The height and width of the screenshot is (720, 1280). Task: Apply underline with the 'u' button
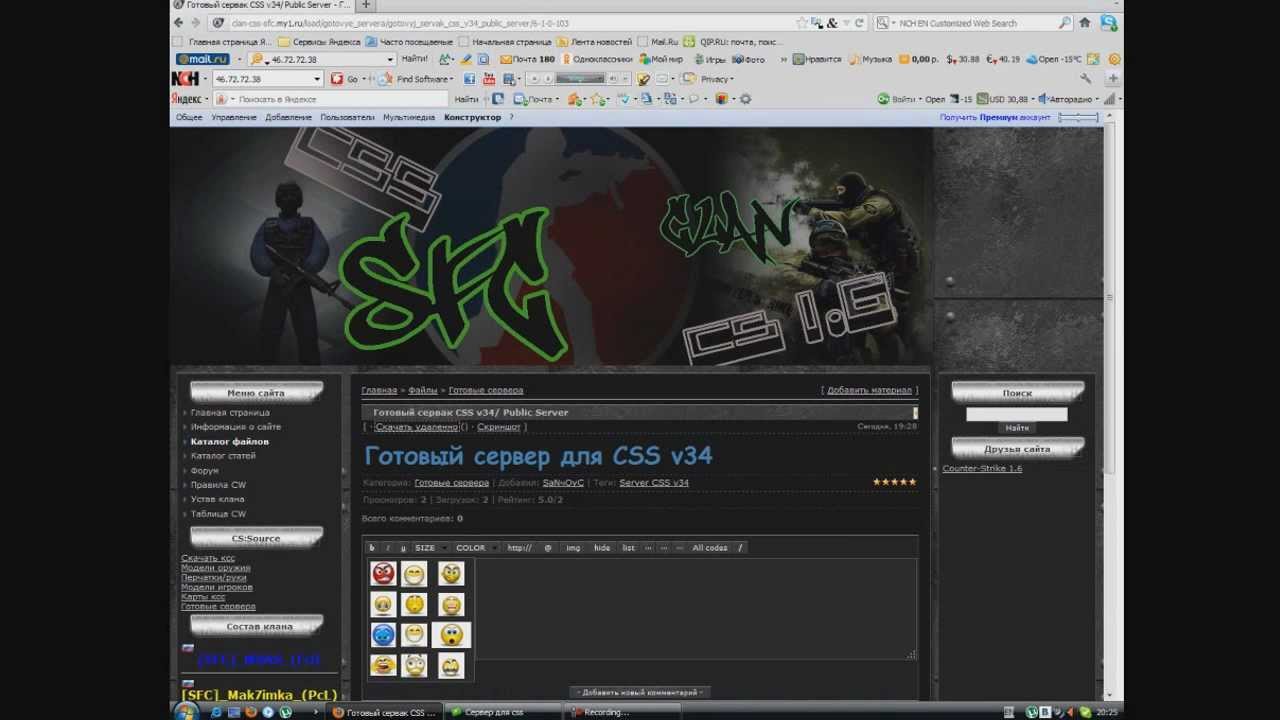403,548
